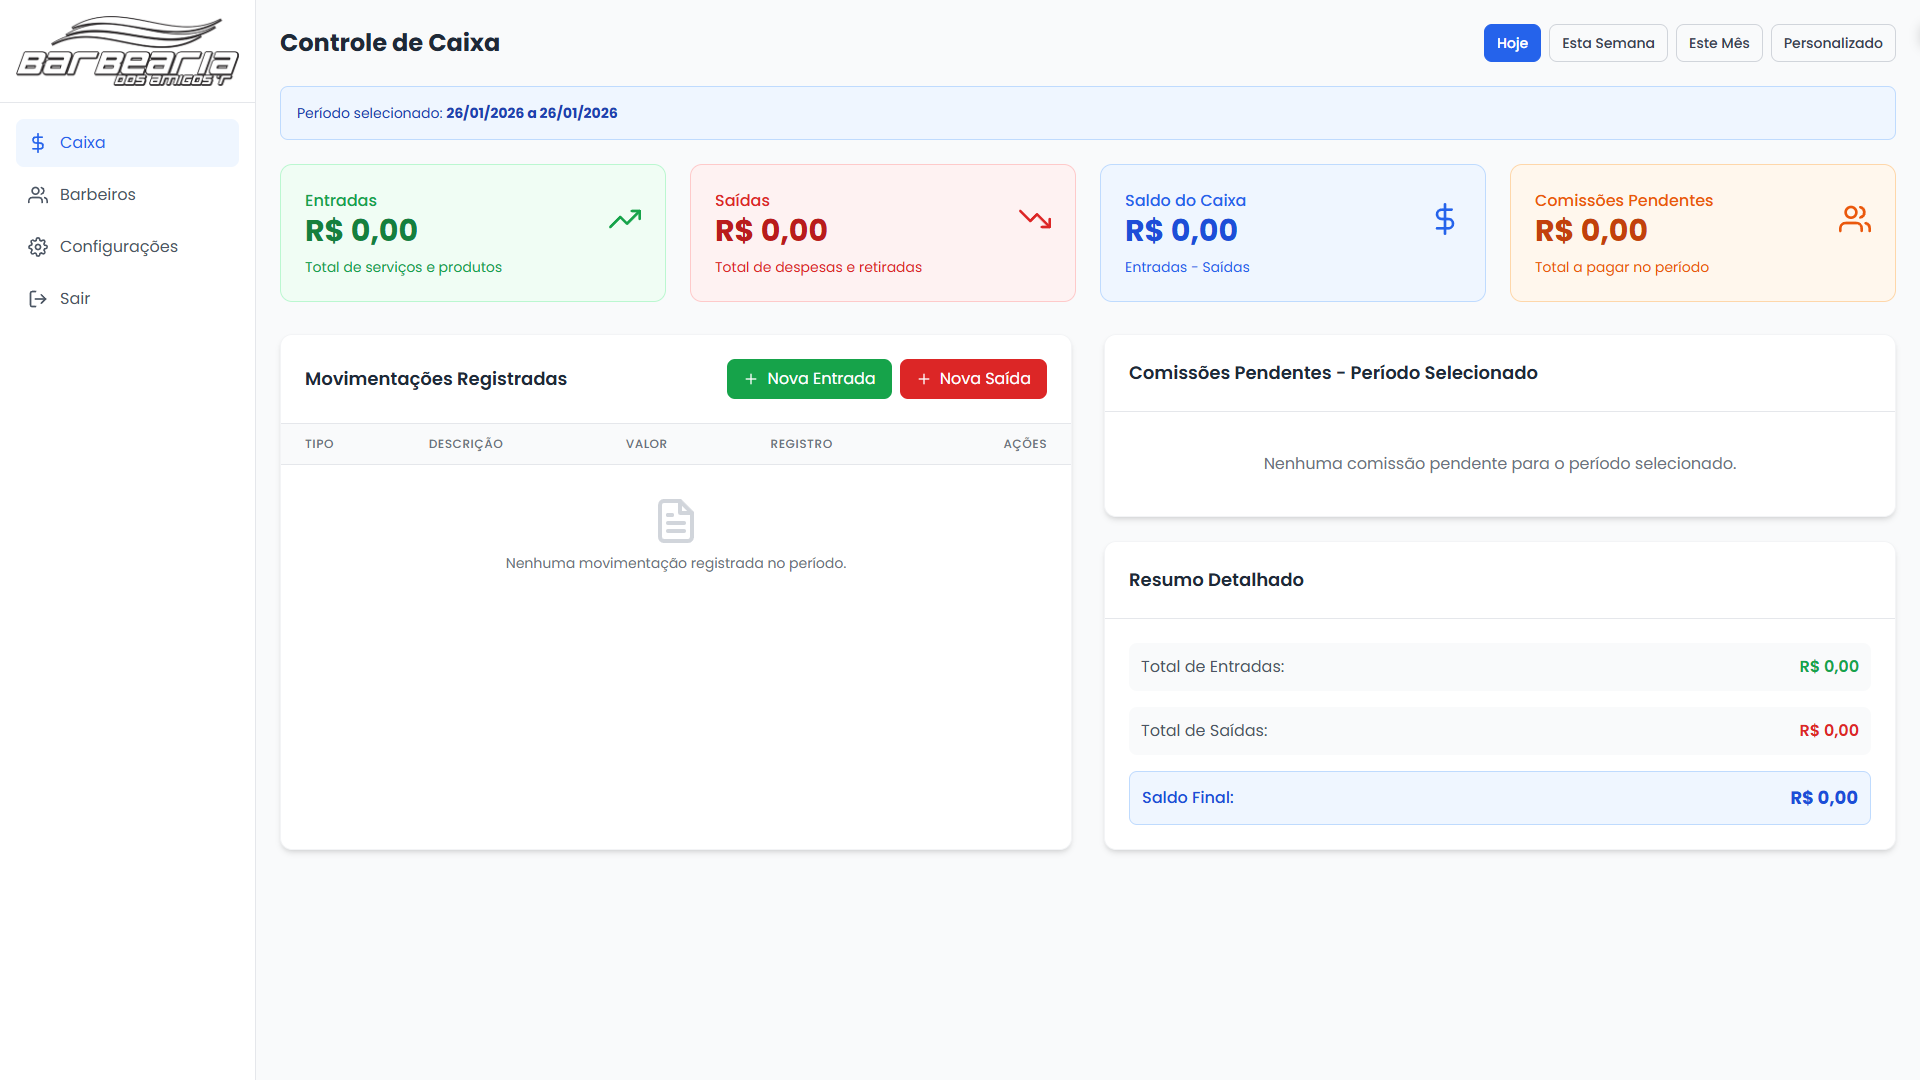
Task: Click the Saldo Final highlighted row
Action: tap(1500, 797)
